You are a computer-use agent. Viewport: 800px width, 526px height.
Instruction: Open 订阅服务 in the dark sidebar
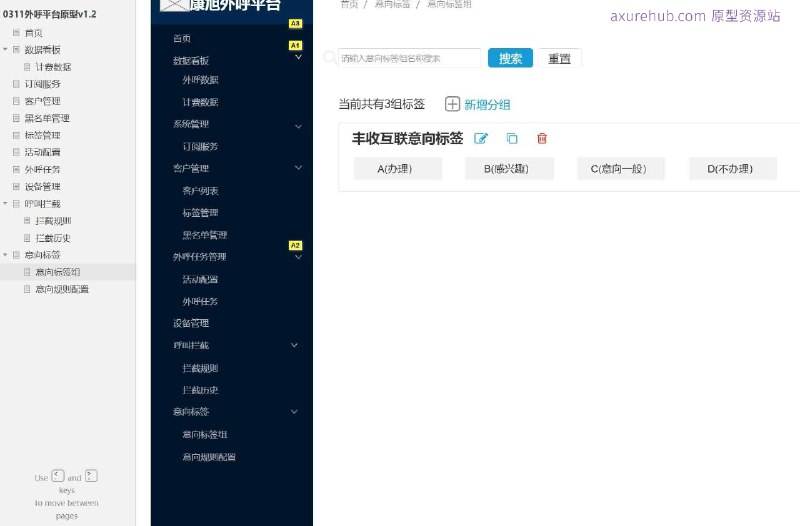(x=200, y=146)
